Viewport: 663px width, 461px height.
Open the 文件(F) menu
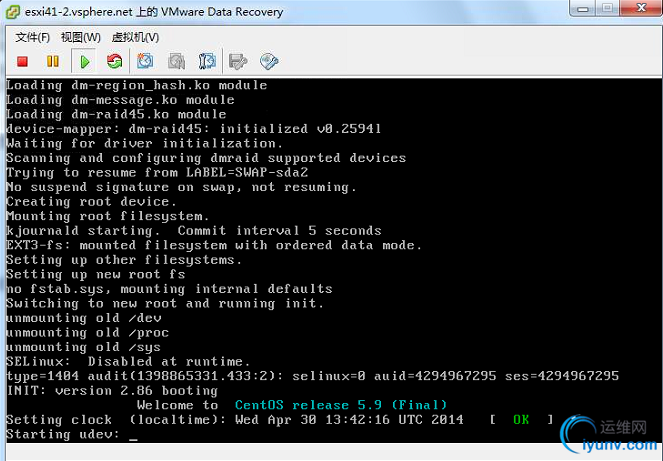tap(33, 37)
